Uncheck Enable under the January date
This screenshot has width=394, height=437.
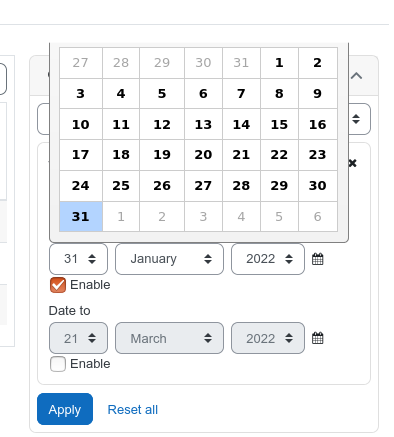58,285
